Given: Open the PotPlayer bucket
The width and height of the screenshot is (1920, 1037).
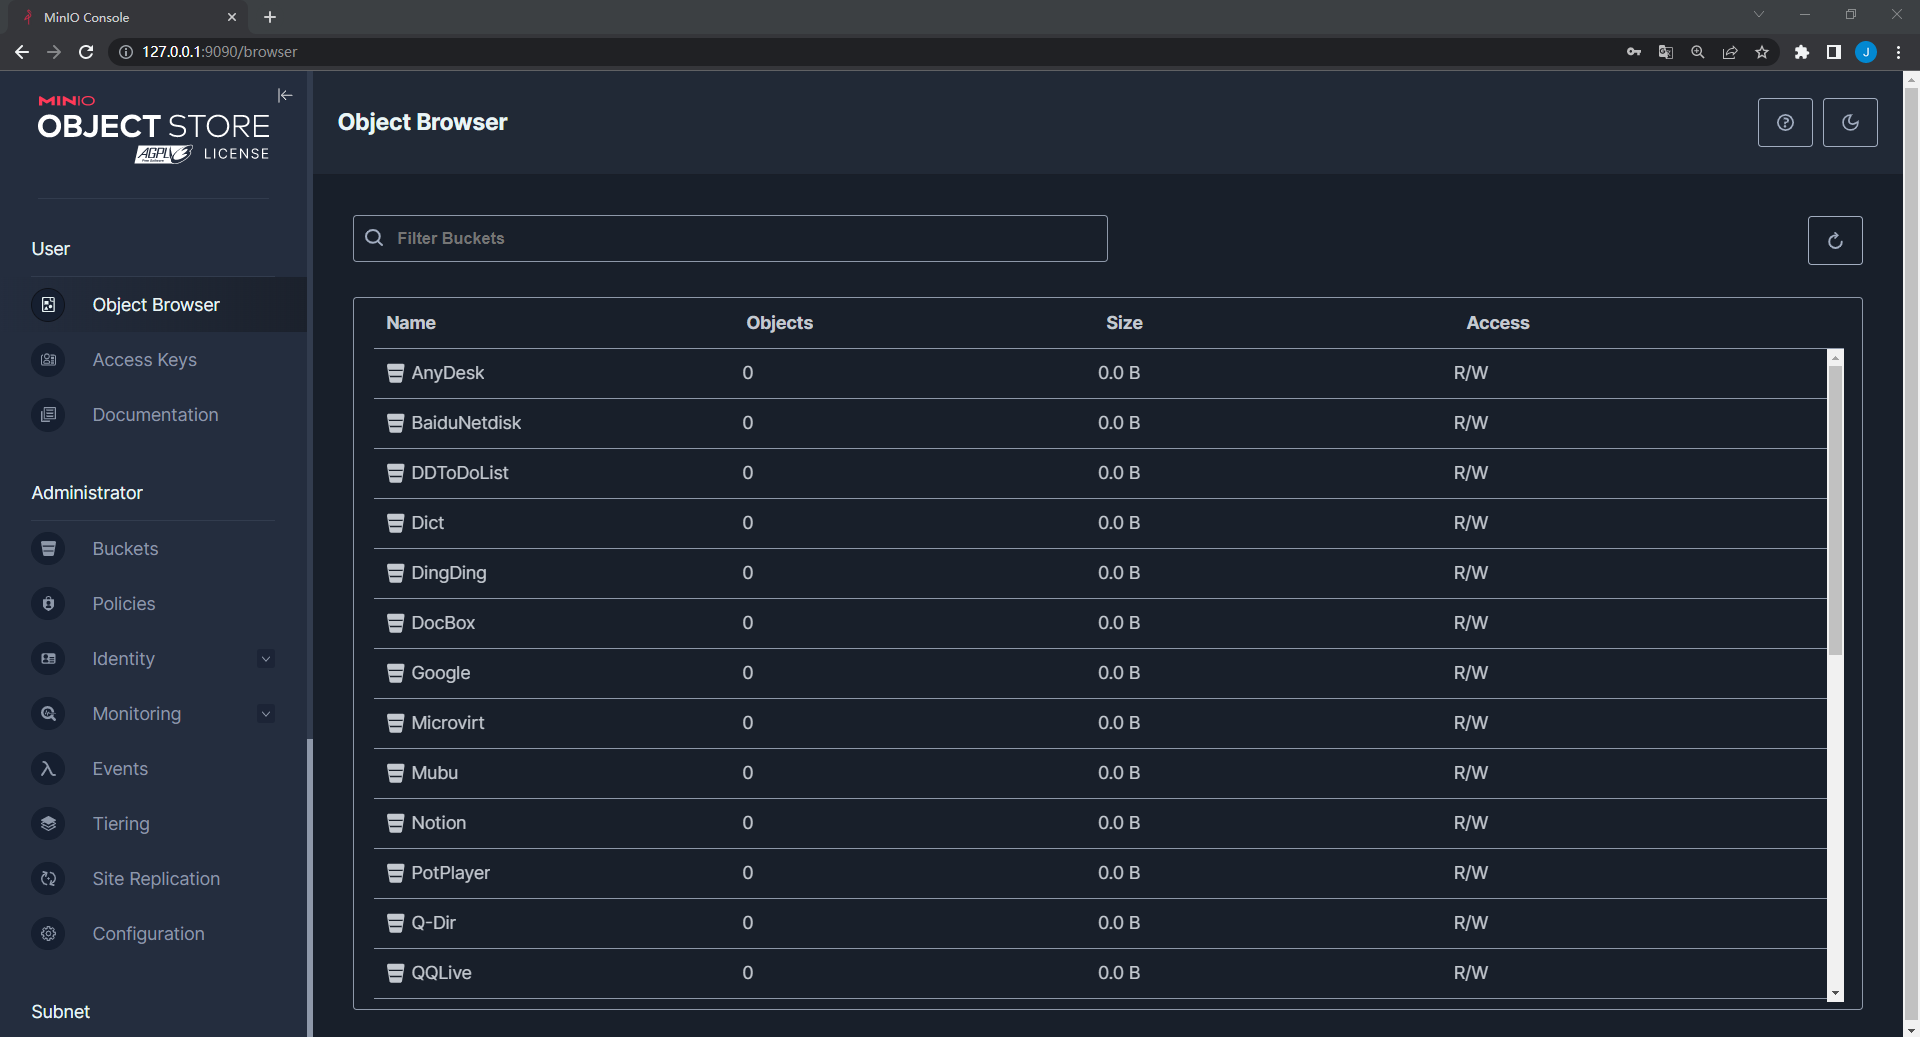Looking at the screenshot, I should [x=451, y=873].
